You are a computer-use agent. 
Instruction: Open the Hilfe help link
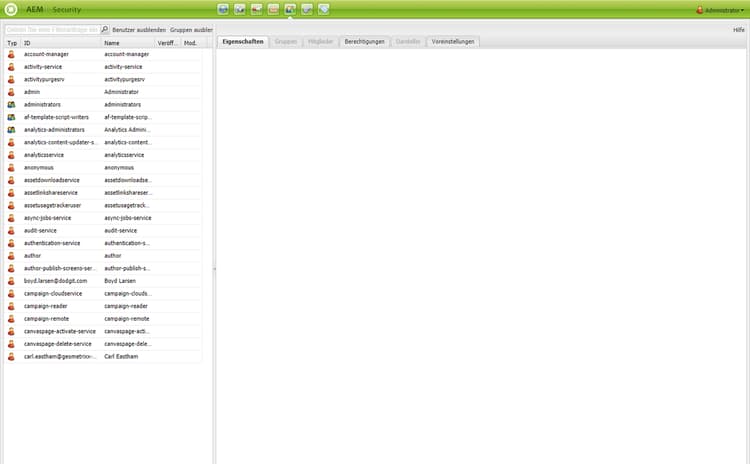pyautogui.click(x=739, y=30)
